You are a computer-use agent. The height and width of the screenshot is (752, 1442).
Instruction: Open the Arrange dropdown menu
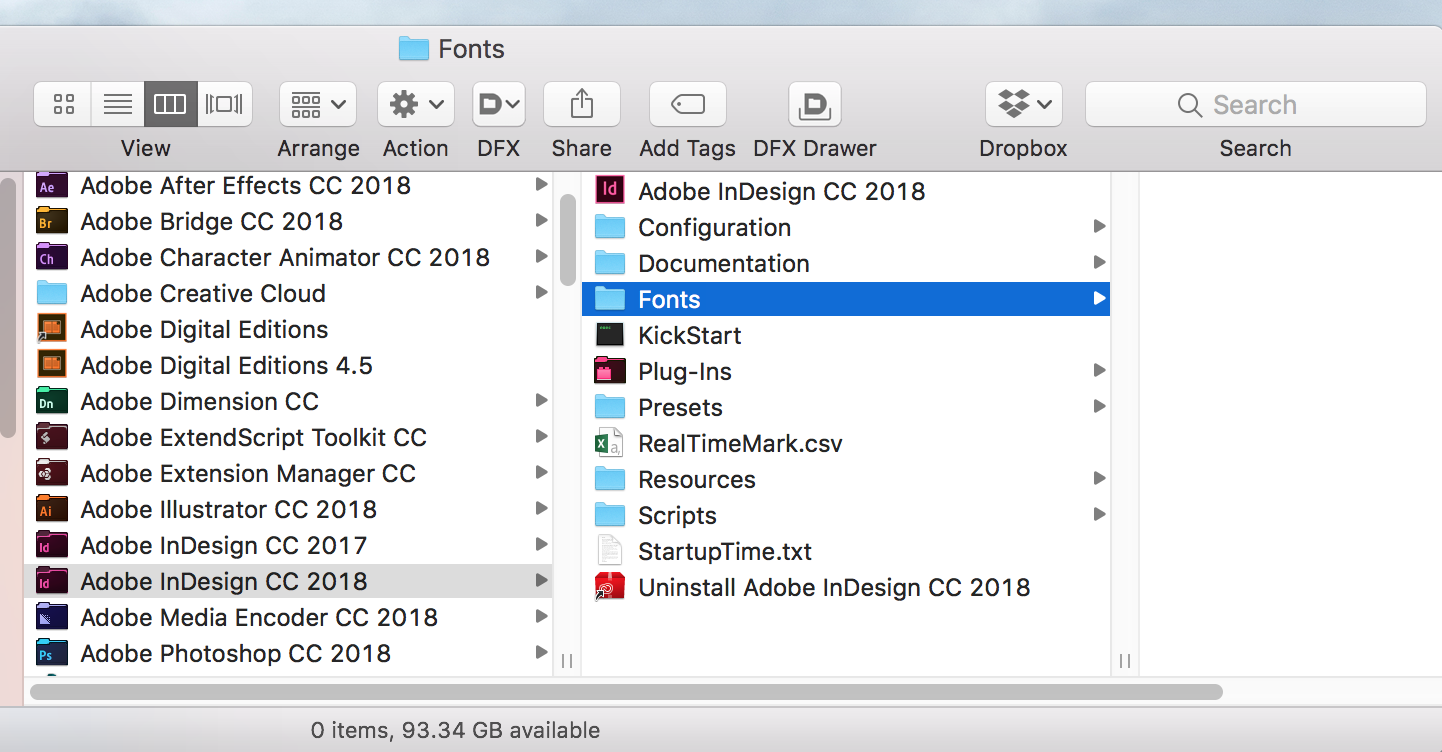[x=318, y=104]
